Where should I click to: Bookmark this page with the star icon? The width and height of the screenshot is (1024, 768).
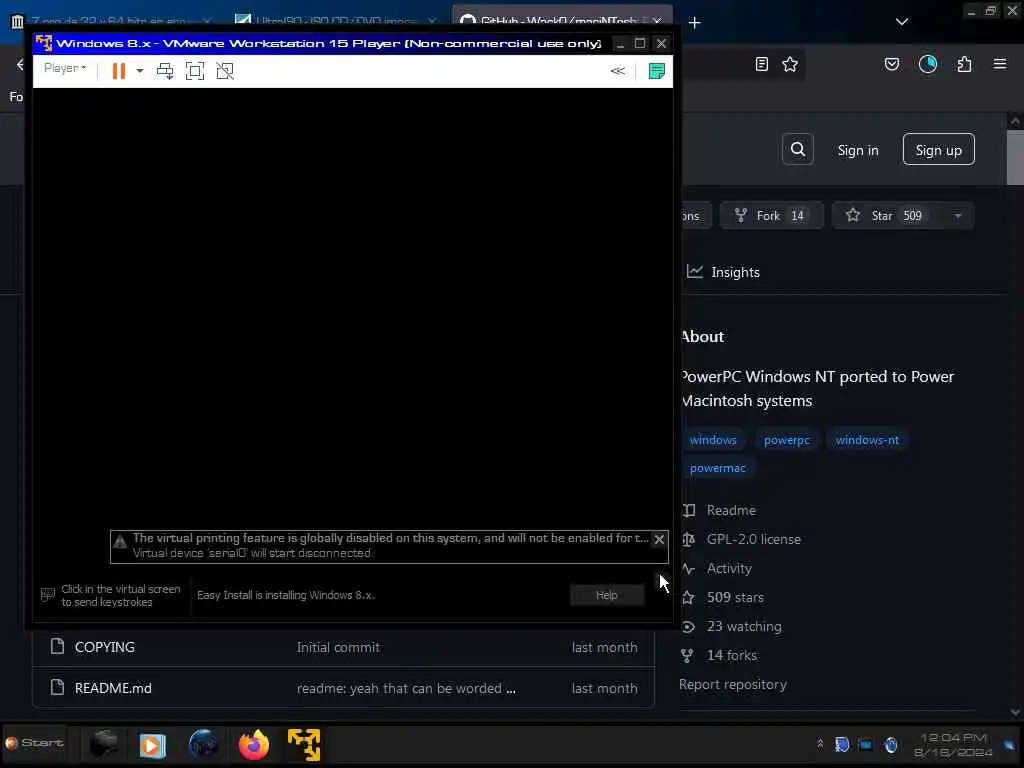click(x=790, y=64)
